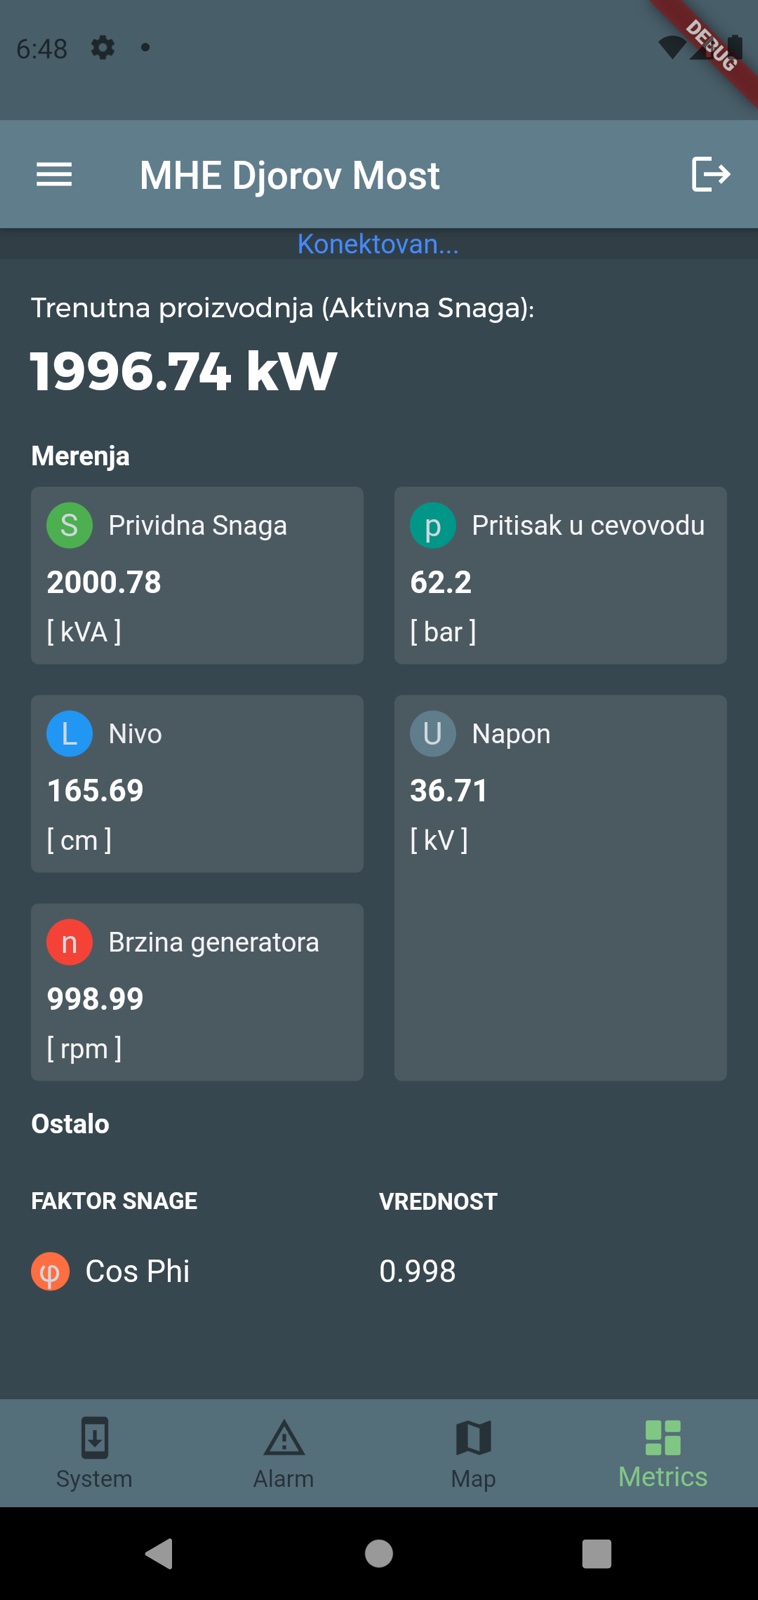758x1600 pixels.
Task: Select the Metrics tab
Action: [662, 1453]
